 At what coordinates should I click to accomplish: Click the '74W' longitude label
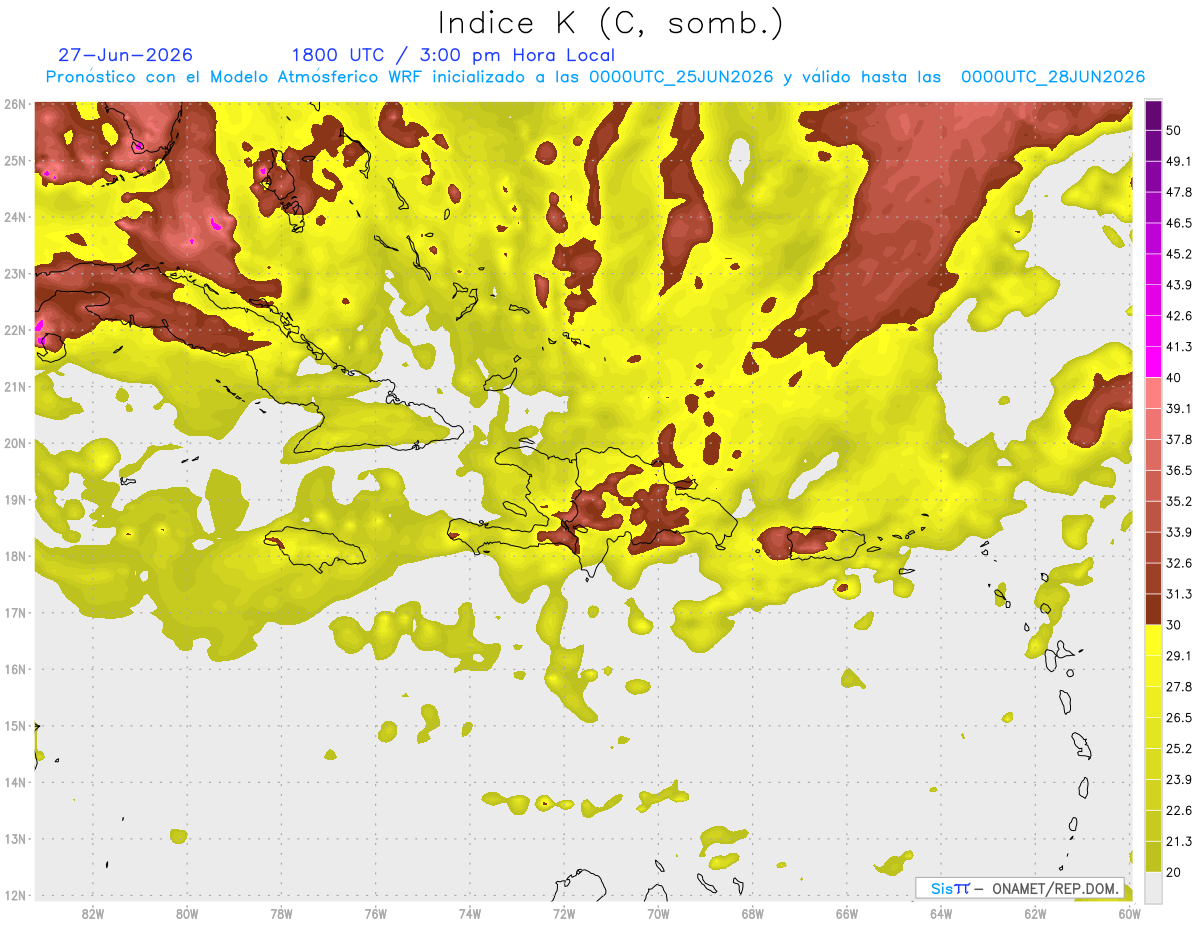[x=470, y=914]
